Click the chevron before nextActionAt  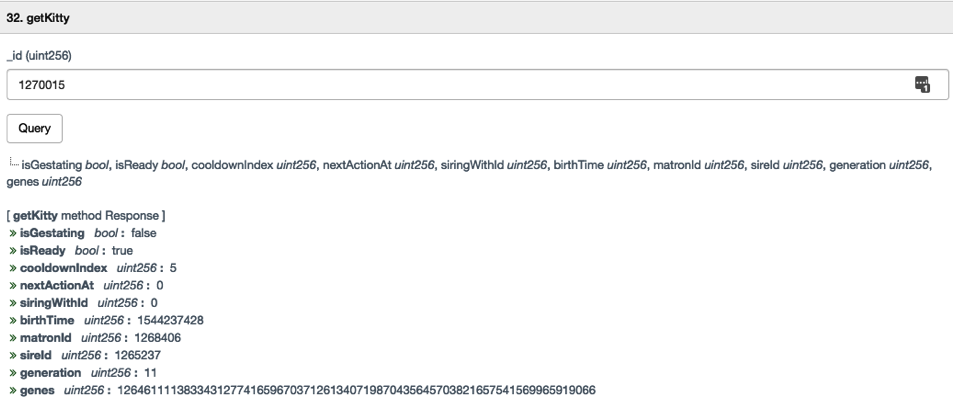click(x=12, y=285)
